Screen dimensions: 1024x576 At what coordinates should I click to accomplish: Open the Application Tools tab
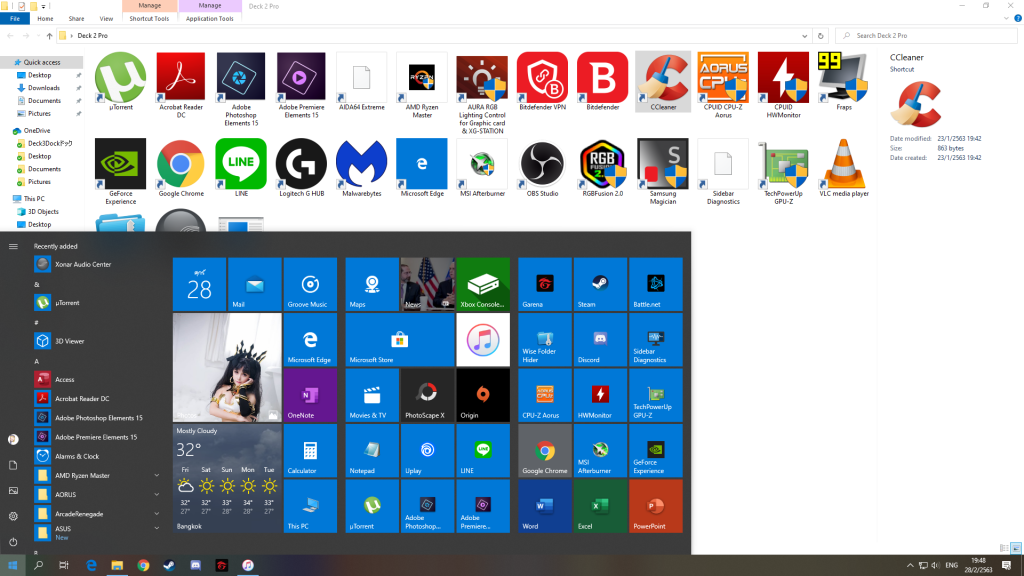[x=210, y=18]
